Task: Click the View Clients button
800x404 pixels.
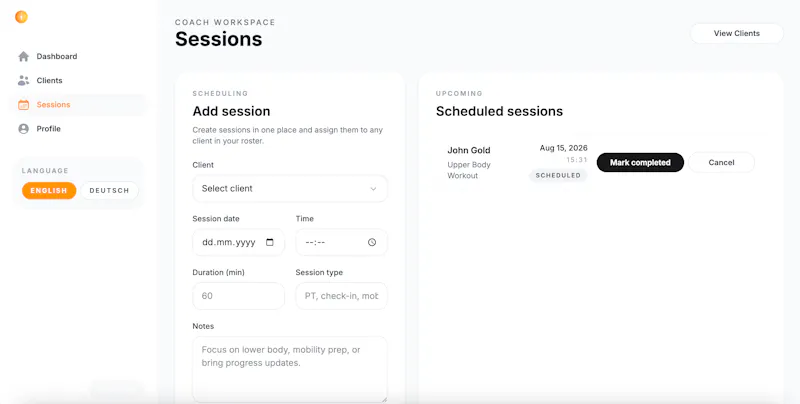Action: tap(737, 33)
